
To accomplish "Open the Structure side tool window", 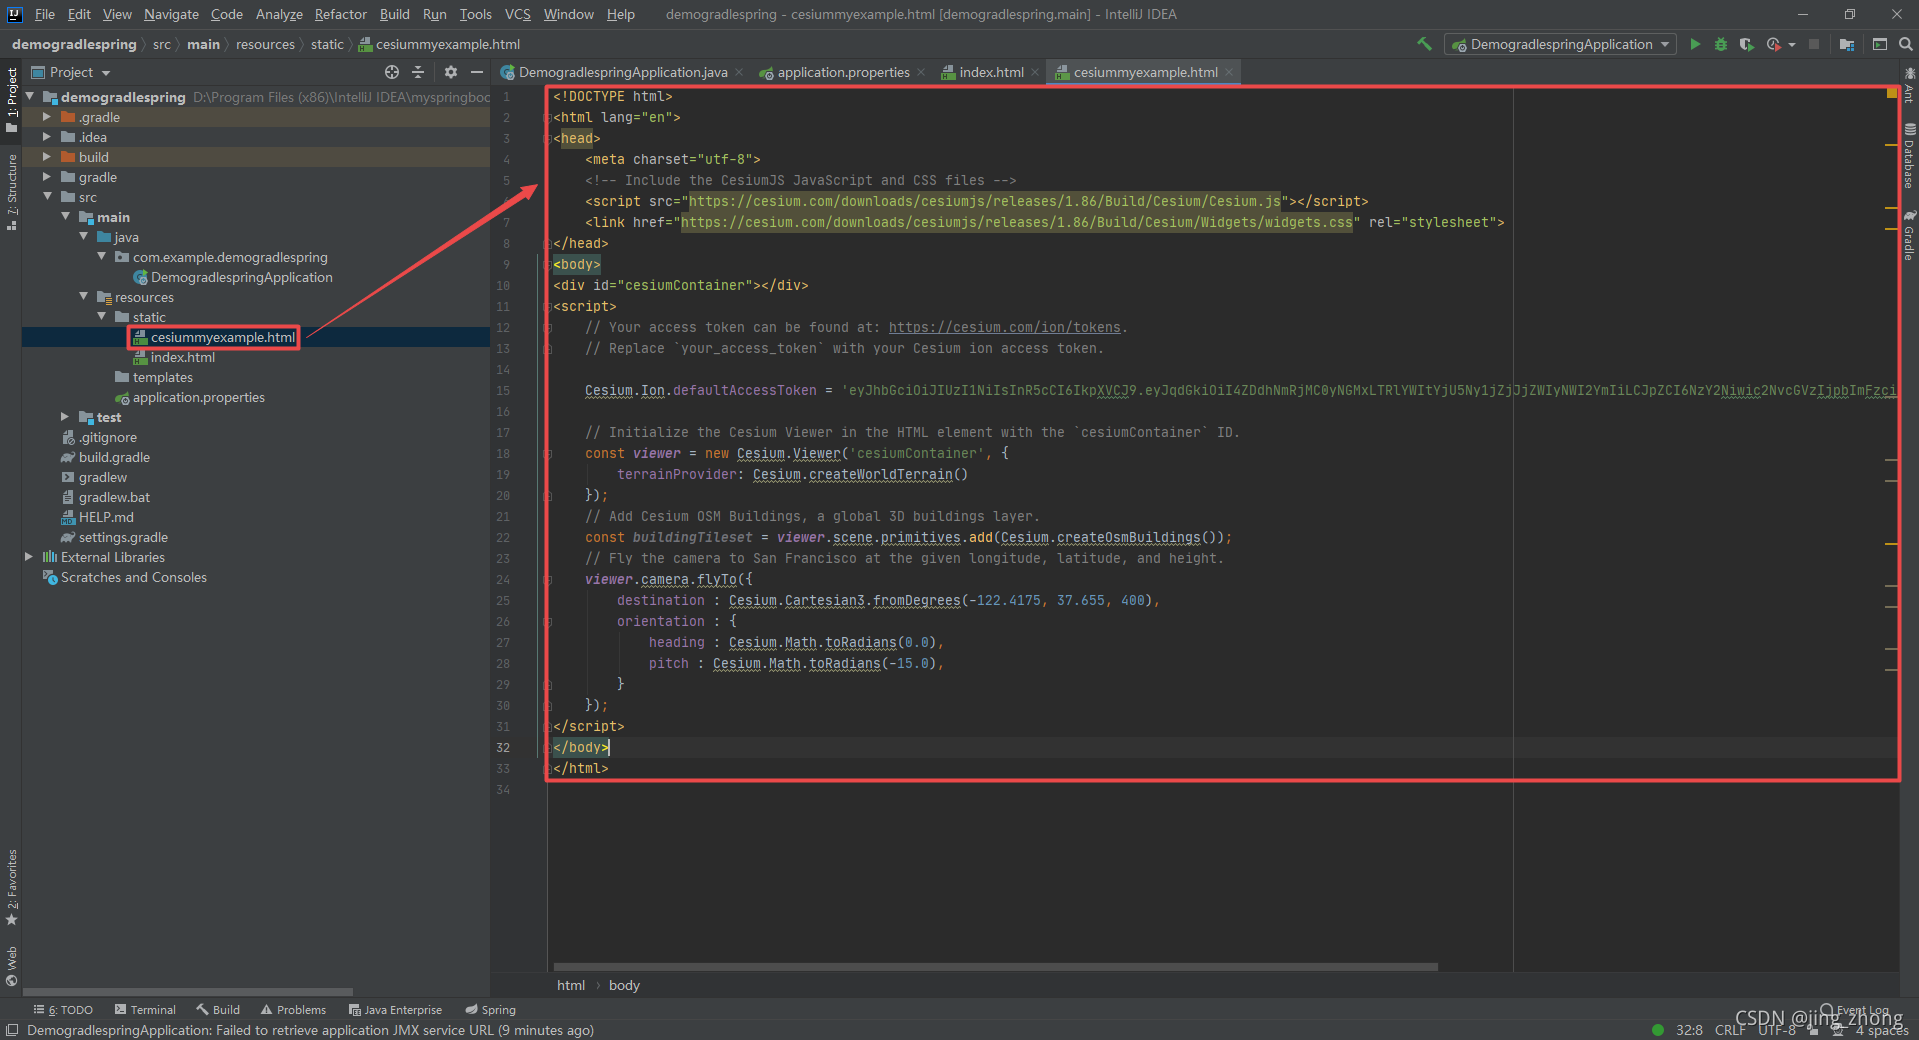I will (x=11, y=192).
